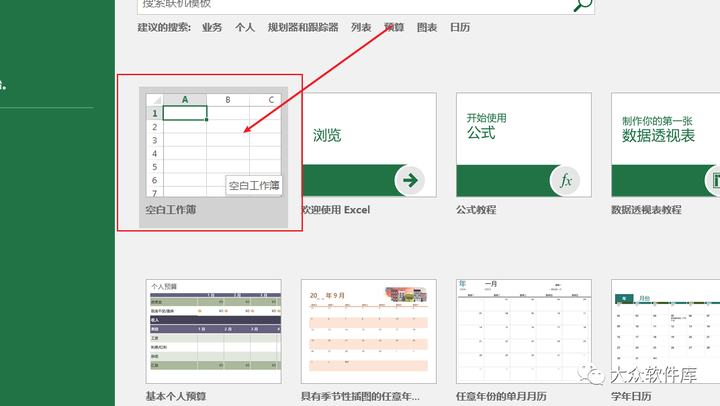Click the 空白工作簿 caption label

[x=171, y=210]
